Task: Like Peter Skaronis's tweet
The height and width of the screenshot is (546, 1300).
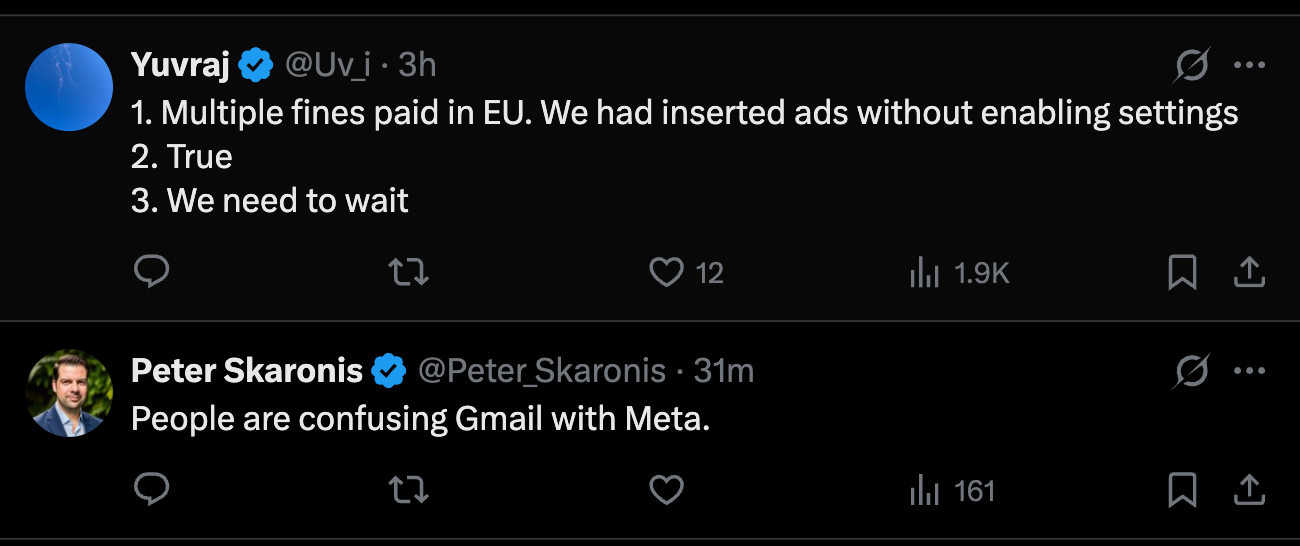Action: pyautogui.click(x=667, y=490)
